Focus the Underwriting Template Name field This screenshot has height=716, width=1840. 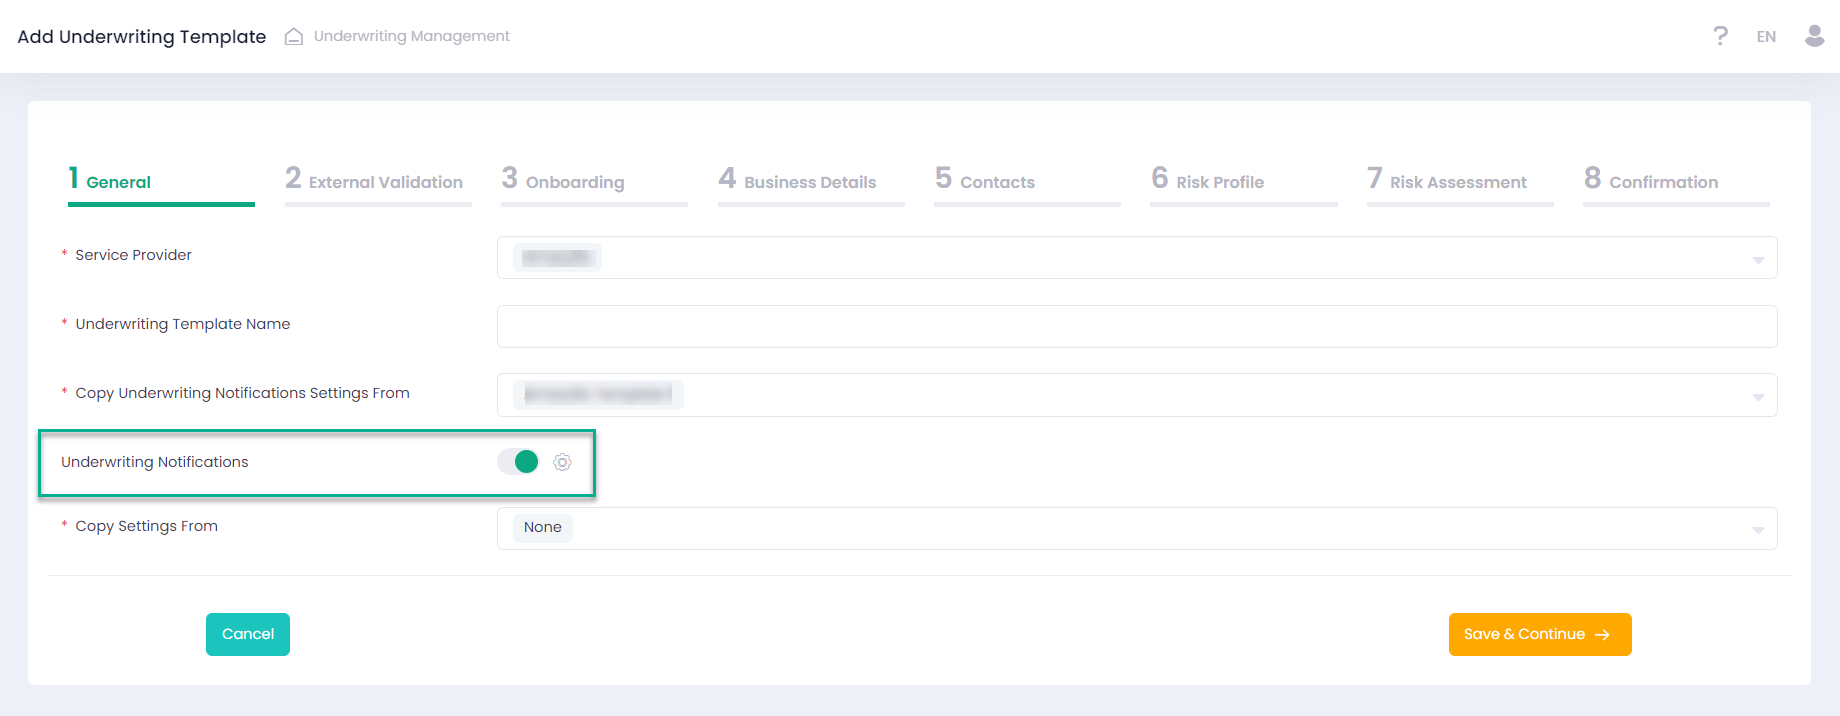pos(1136,327)
